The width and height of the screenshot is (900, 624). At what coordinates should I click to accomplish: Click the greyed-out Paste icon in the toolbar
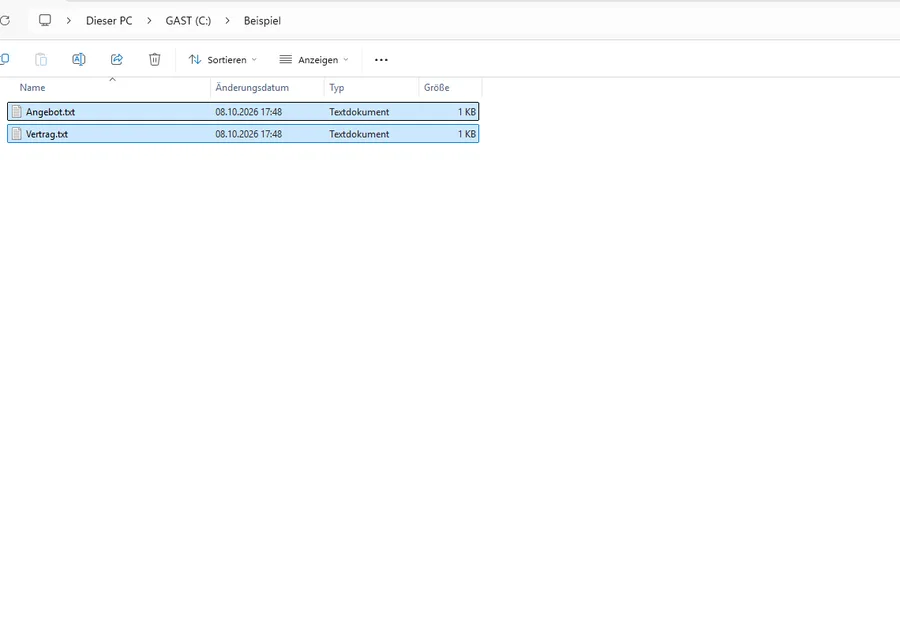(41, 60)
